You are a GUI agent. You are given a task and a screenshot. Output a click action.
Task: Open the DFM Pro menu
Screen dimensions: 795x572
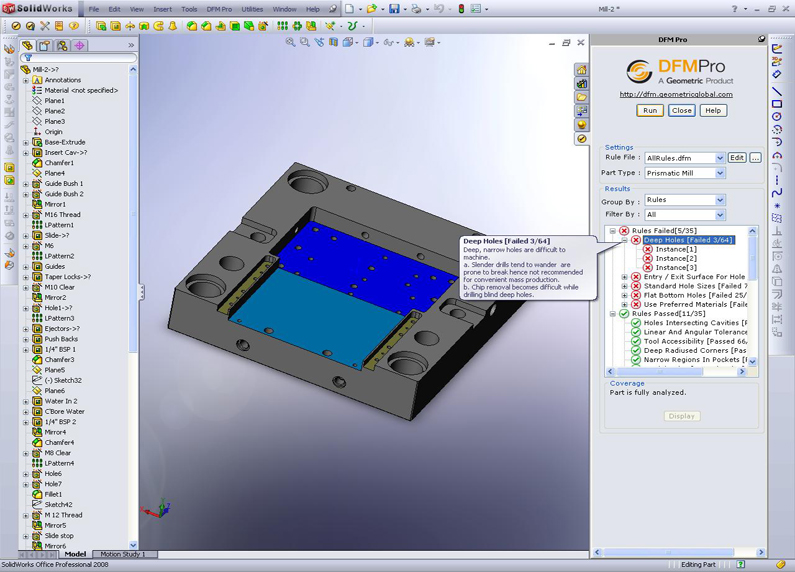[219, 9]
